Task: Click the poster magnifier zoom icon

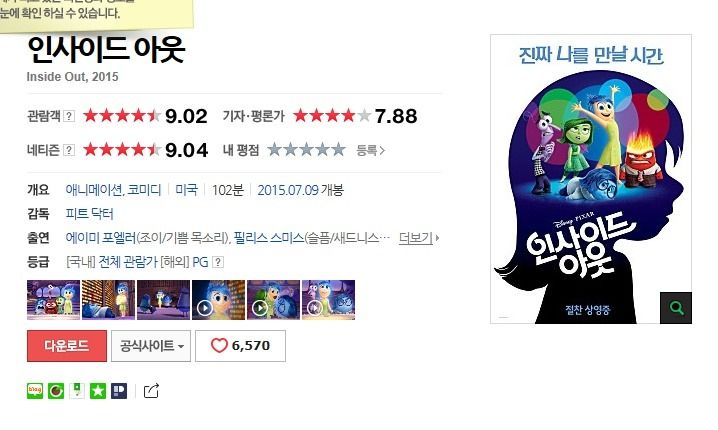Action: click(x=676, y=308)
